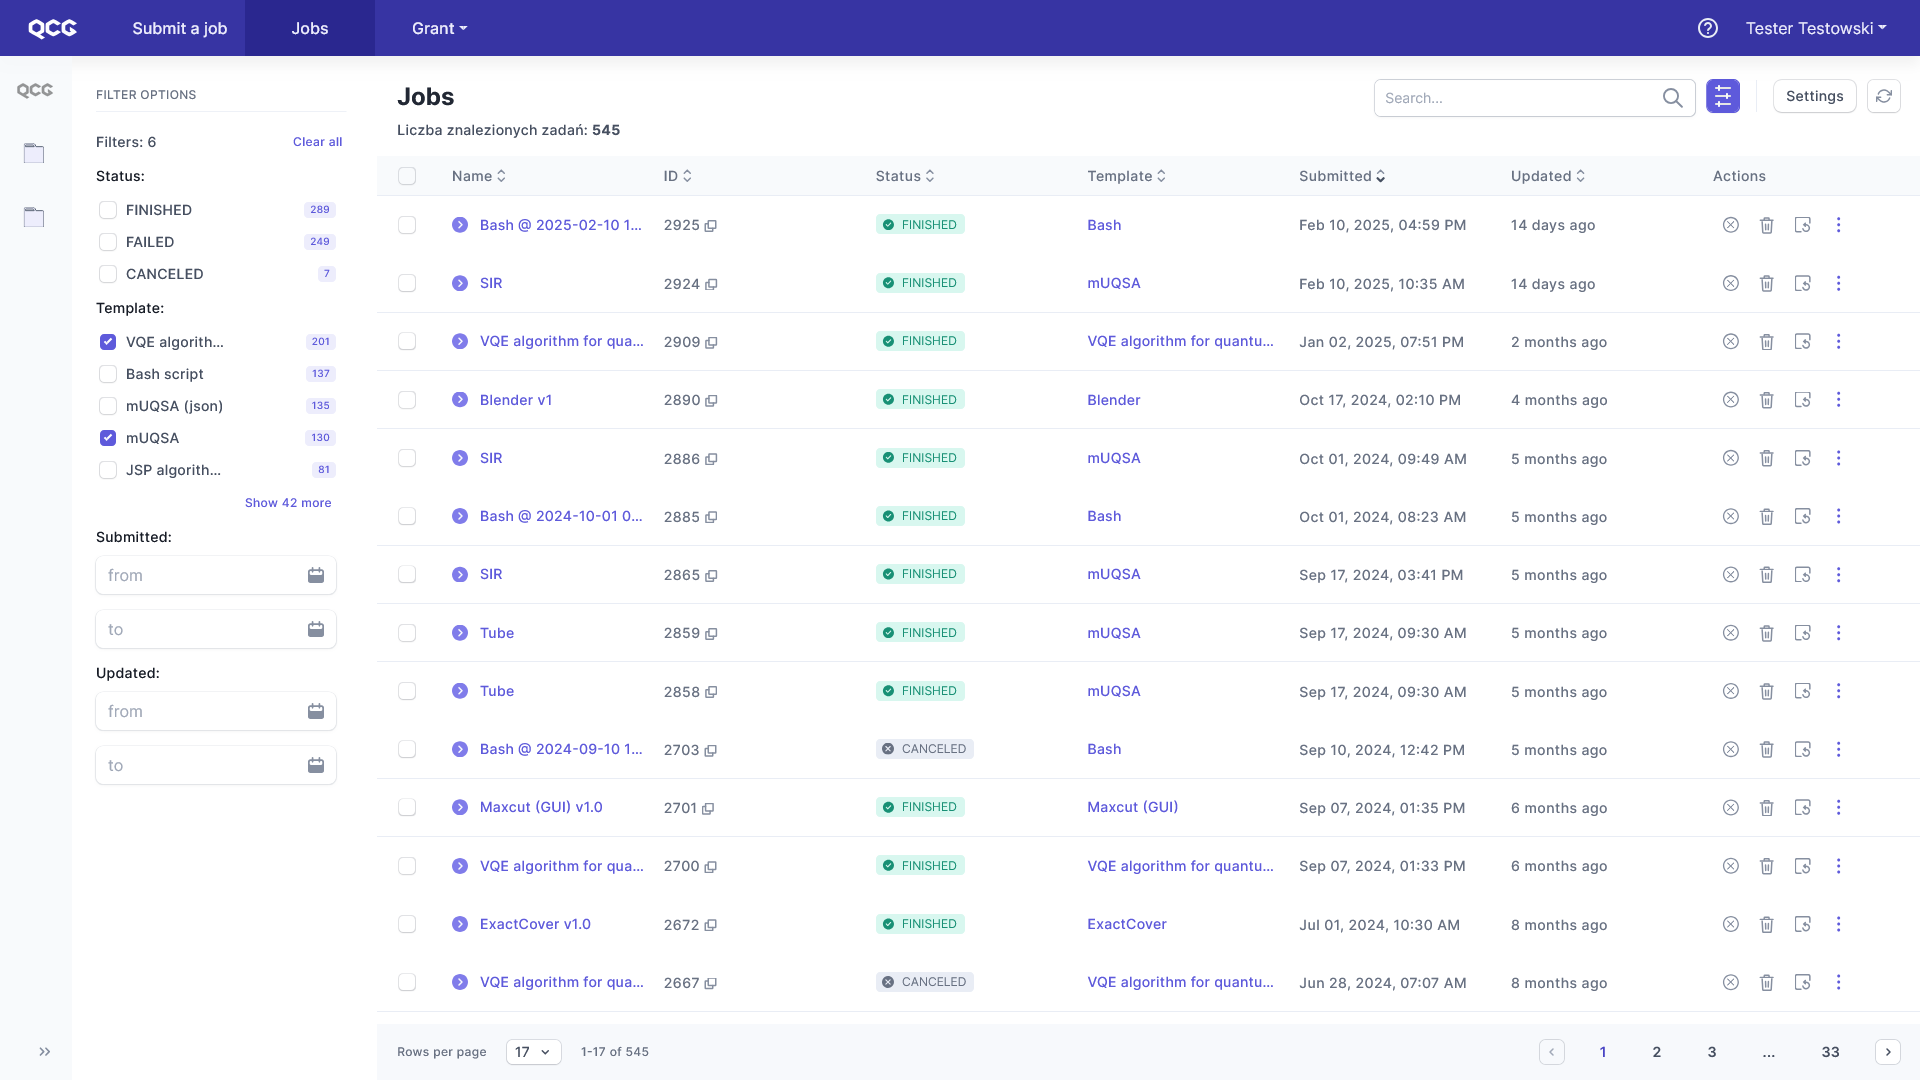Go to page 33 of results
The width and height of the screenshot is (1920, 1080).
point(1830,1052)
